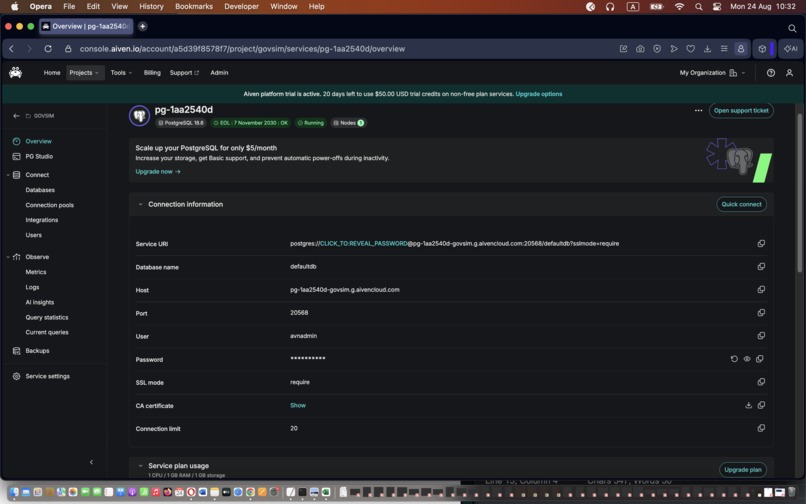Take a snapshot with the camera icon
This screenshot has width=806, height=504.
640,49
